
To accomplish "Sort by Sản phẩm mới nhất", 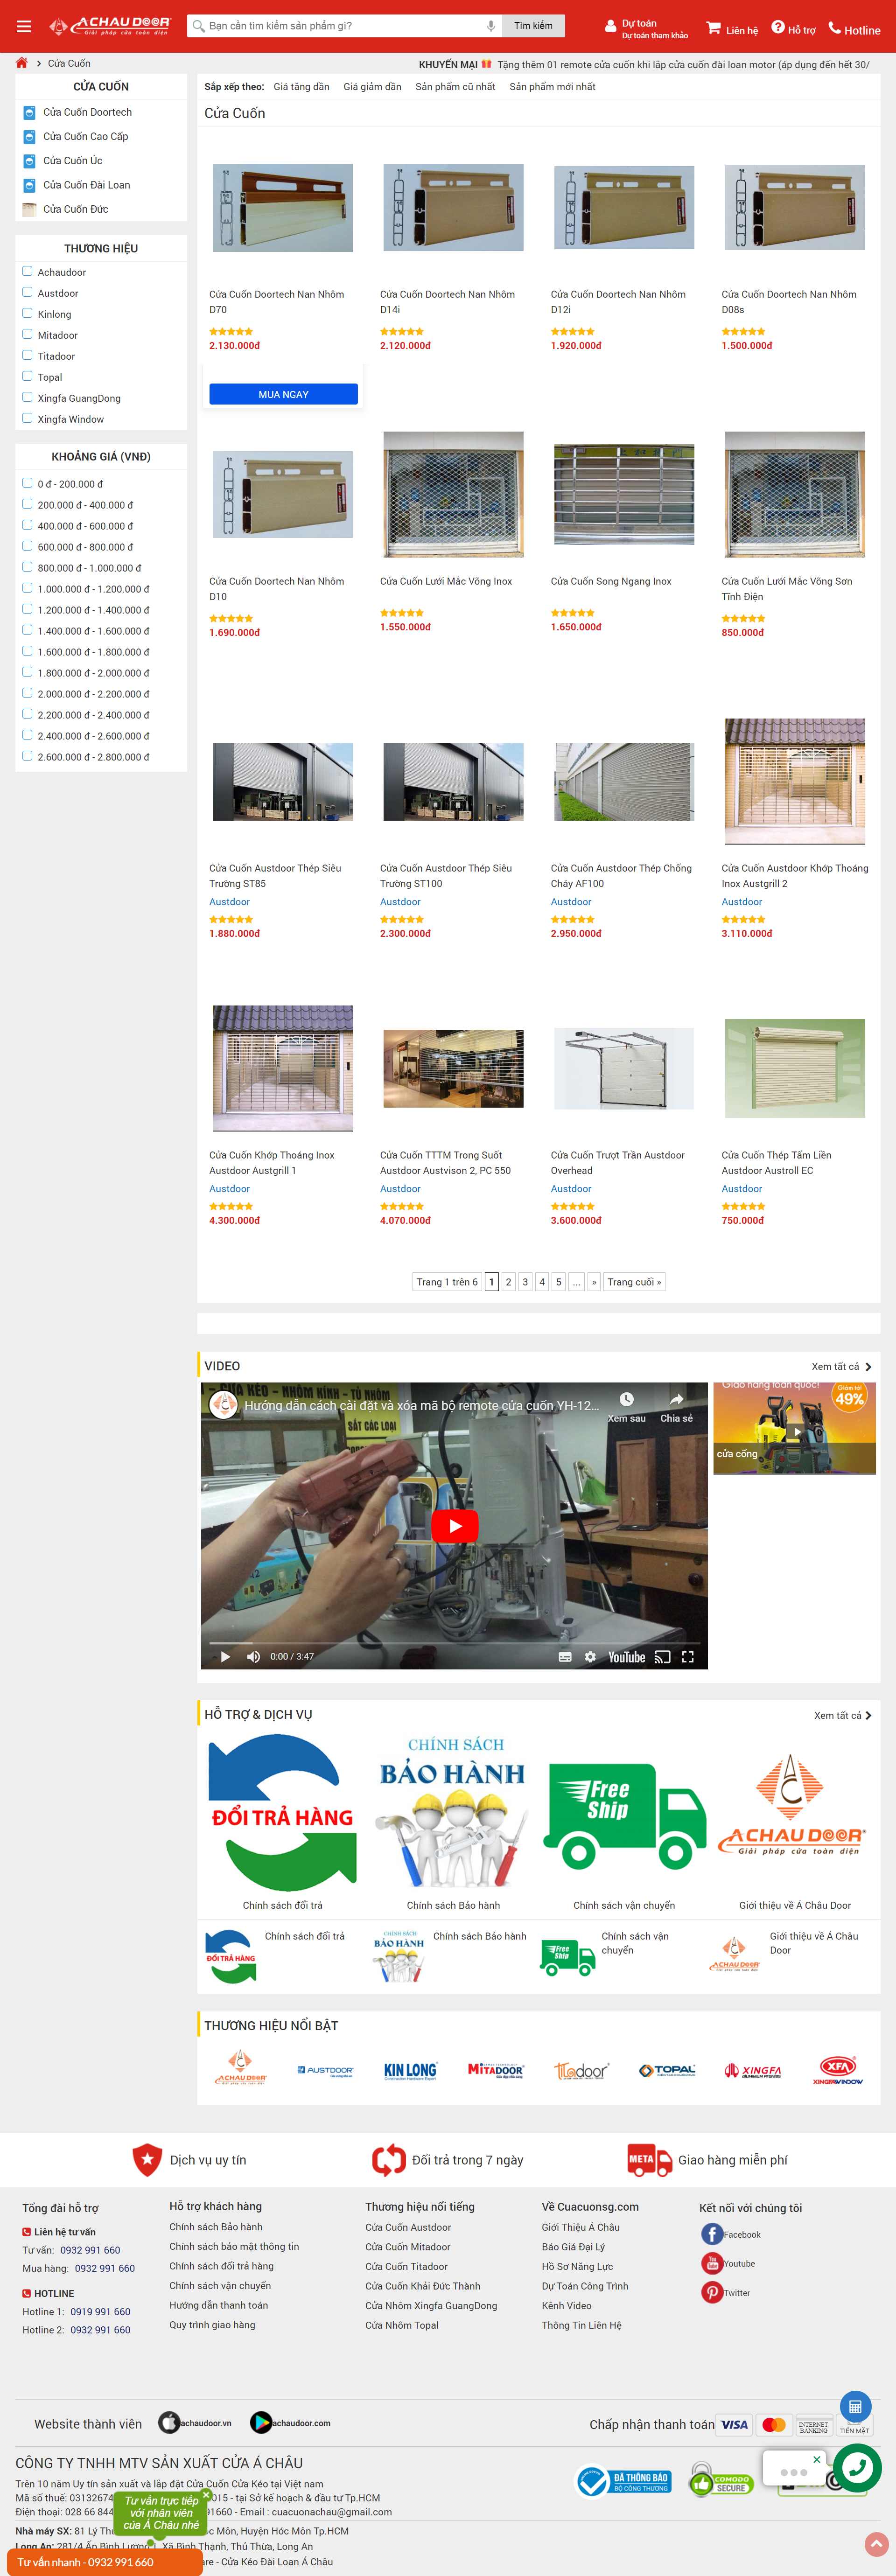I will pyautogui.click(x=552, y=87).
